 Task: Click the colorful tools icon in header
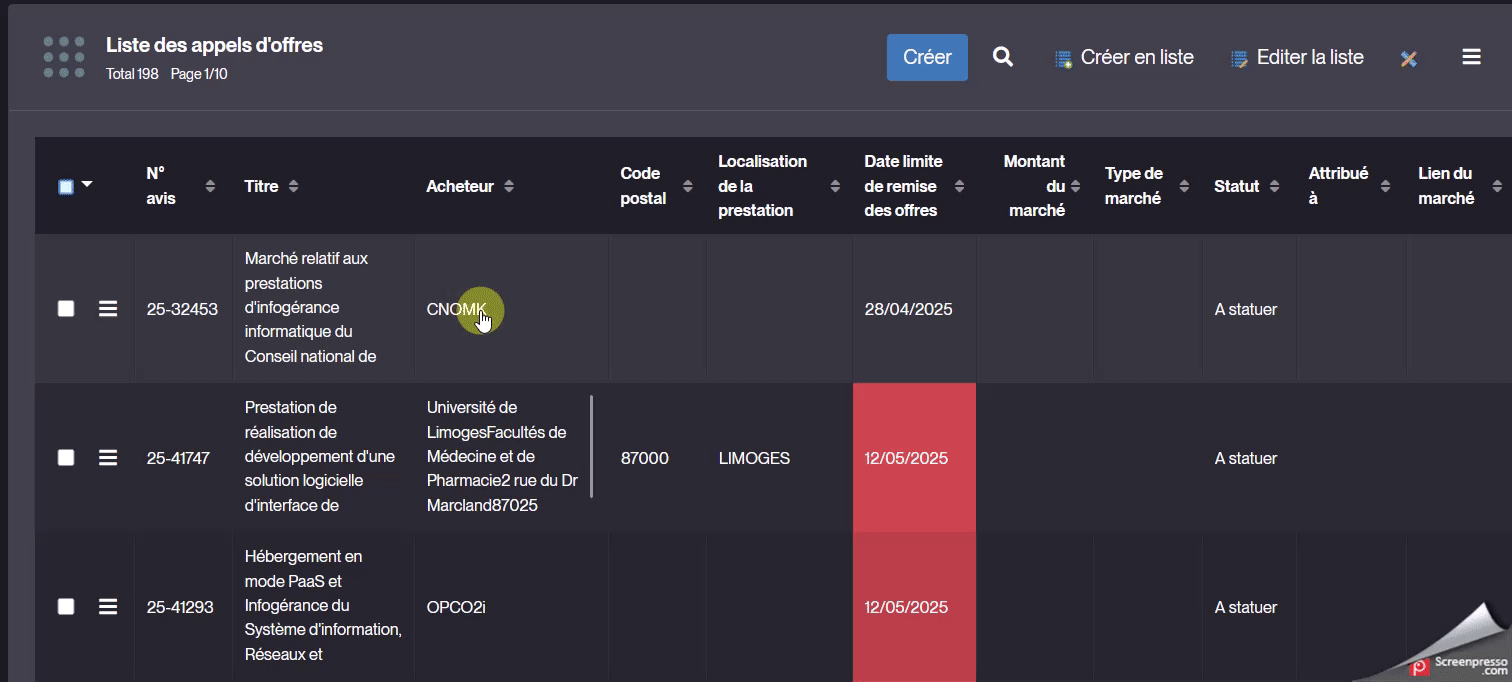click(1409, 59)
